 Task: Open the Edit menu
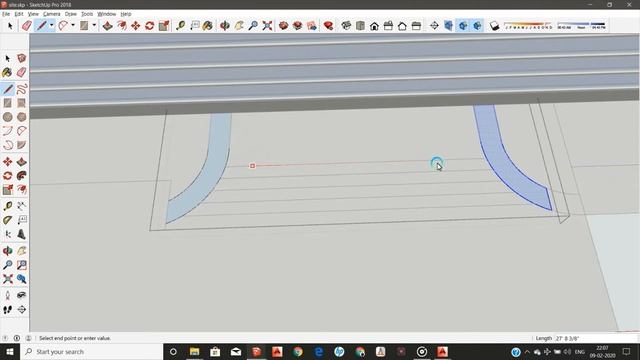point(19,14)
